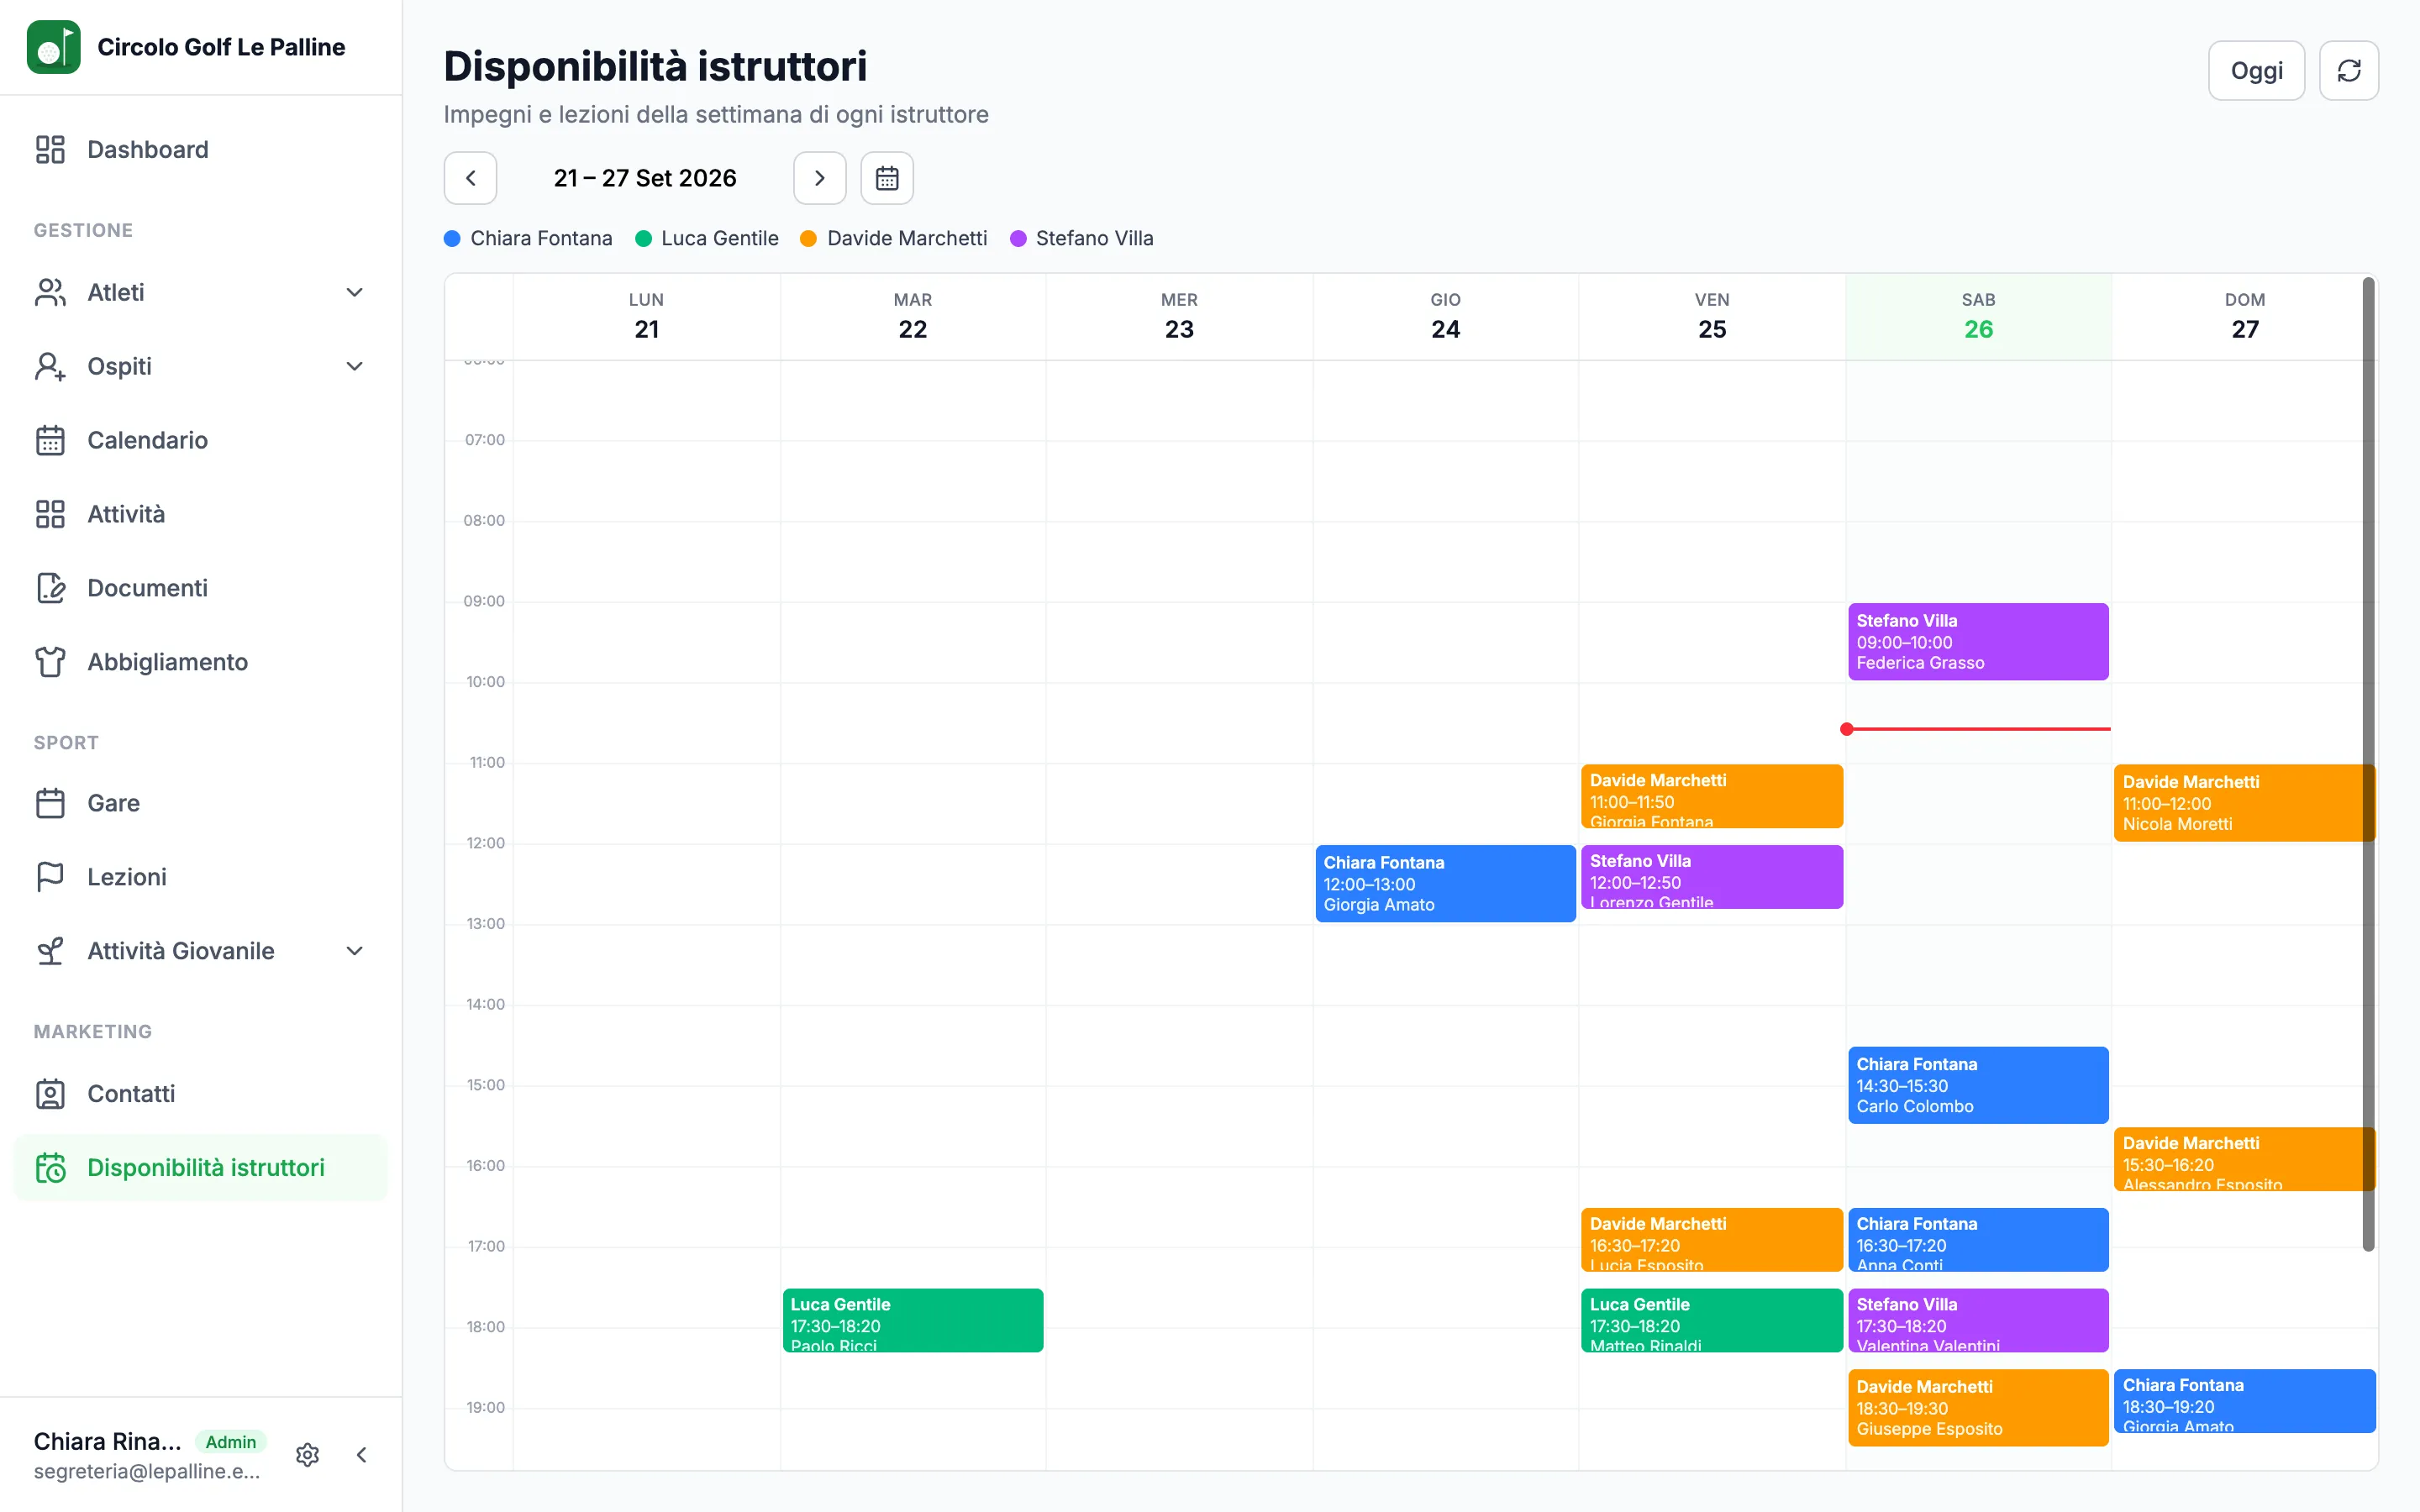Image resolution: width=2420 pixels, height=1512 pixels.
Task: Open the Contatti page
Action: click(x=200, y=1094)
